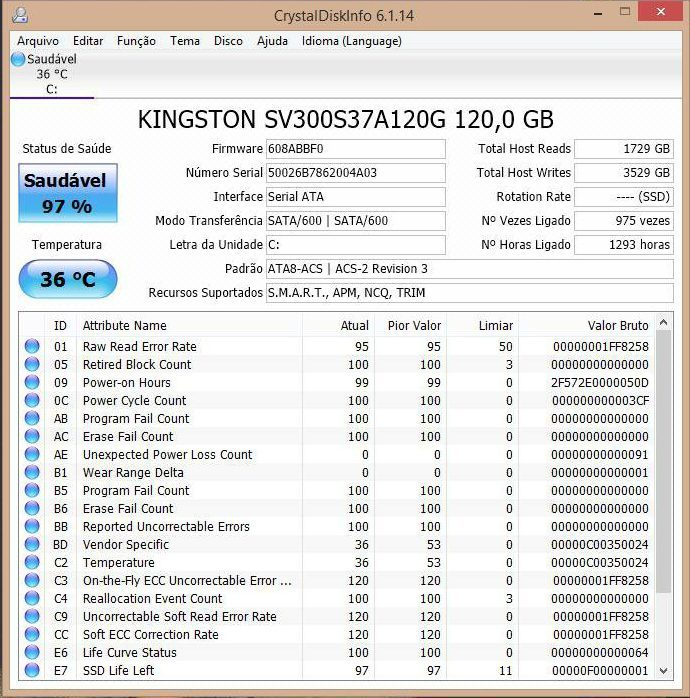Click the Número Serial field
Screen dimensions: 690x698
click(355, 173)
